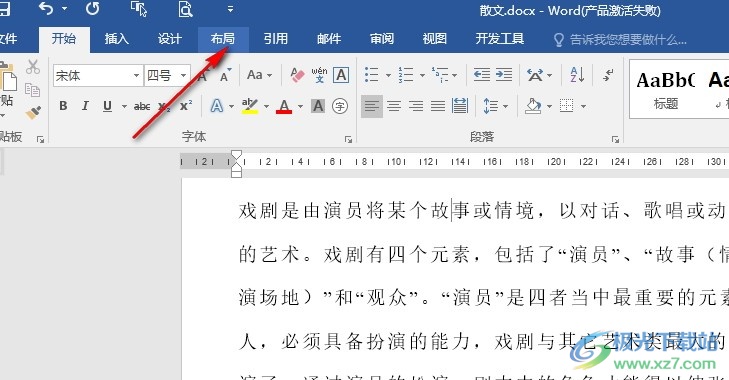Switch to the 插入 tab

click(117, 39)
